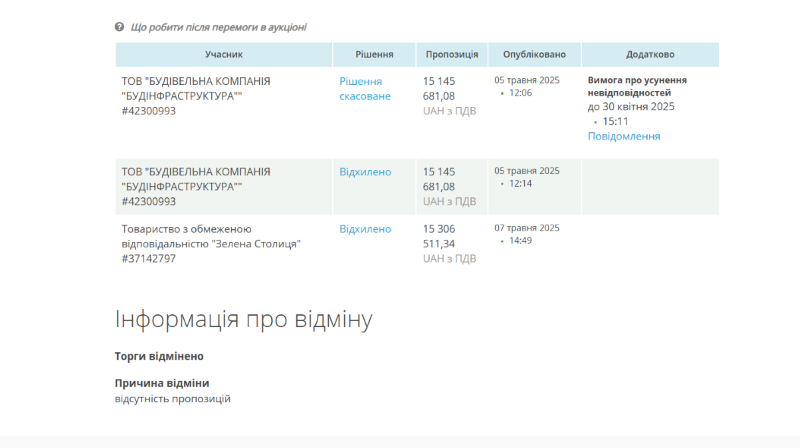Click the 14:49 publication time
The image size is (800, 448).
520,241
